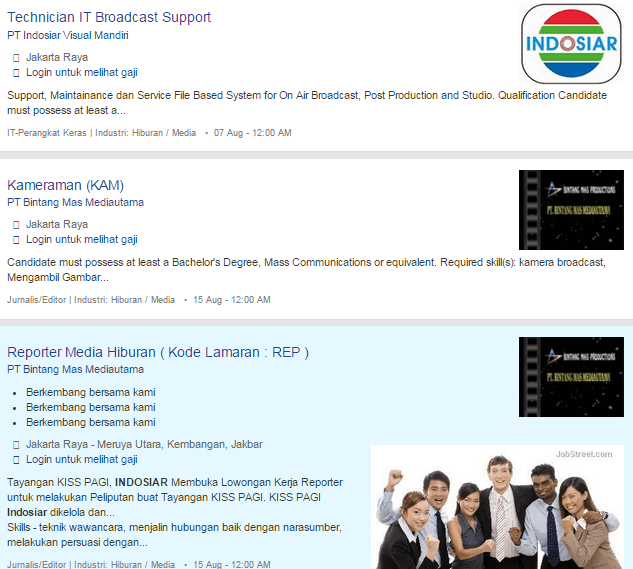Click location pin icon in Kameraman listing
Viewport: 633px width, 569px height.
click(16, 225)
